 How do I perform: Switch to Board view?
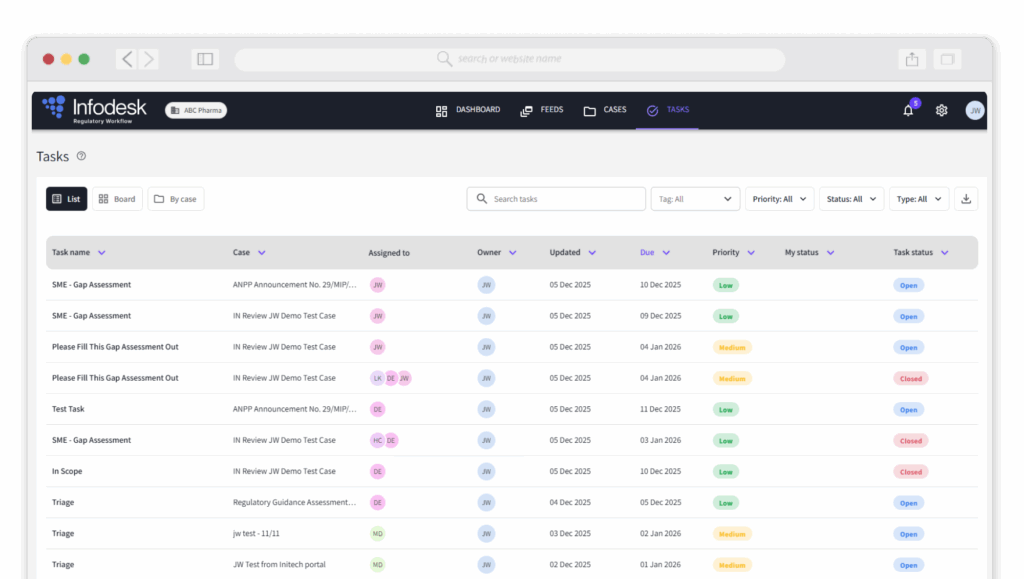[117, 199]
